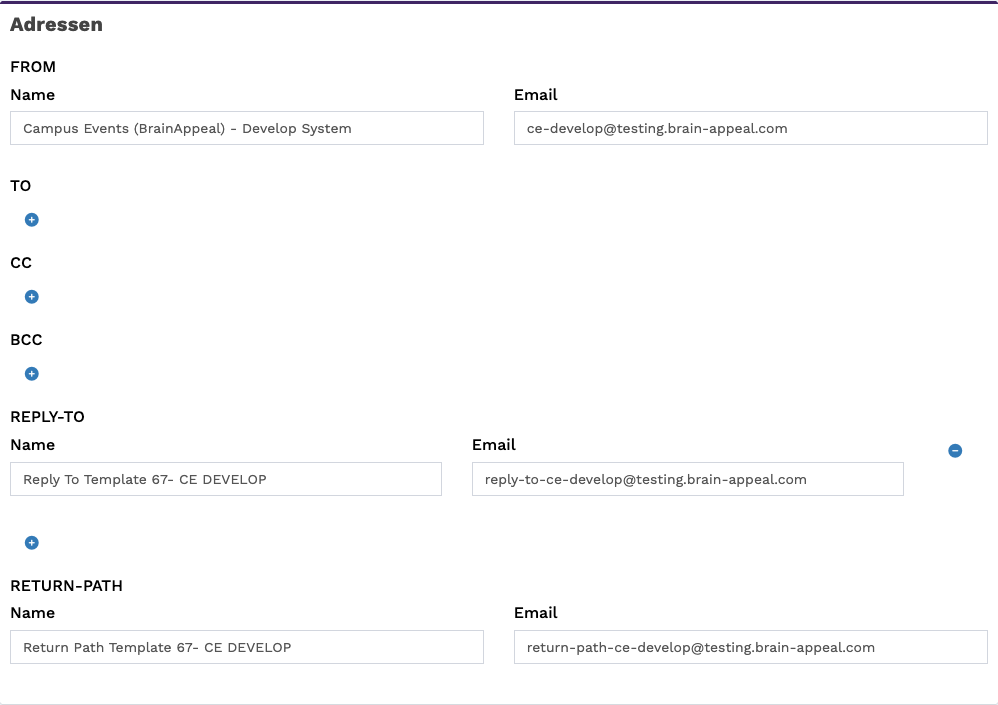This screenshot has width=998, height=705.
Task: Select the RETURN-PATH section label
Action: (x=67, y=585)
